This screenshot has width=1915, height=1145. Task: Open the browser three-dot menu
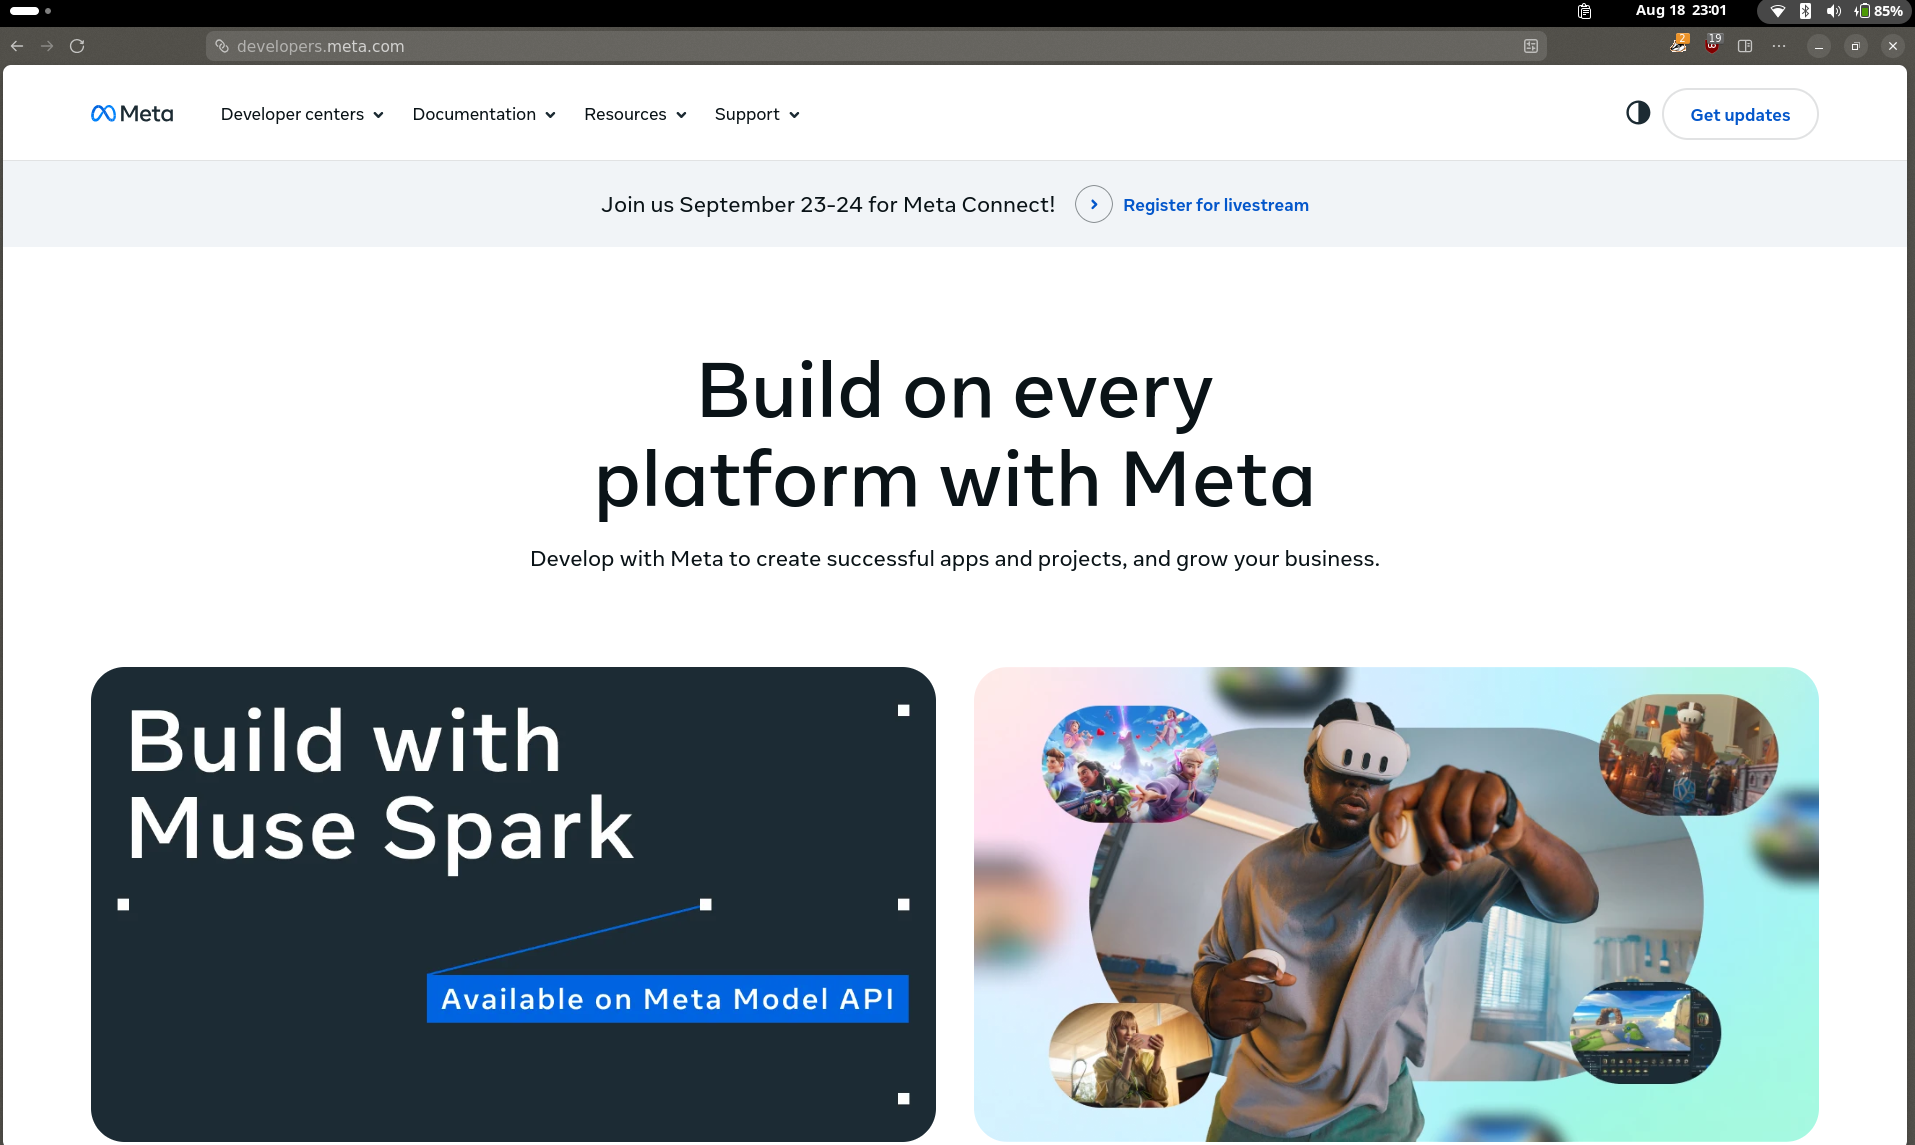tap(1779, 46)
